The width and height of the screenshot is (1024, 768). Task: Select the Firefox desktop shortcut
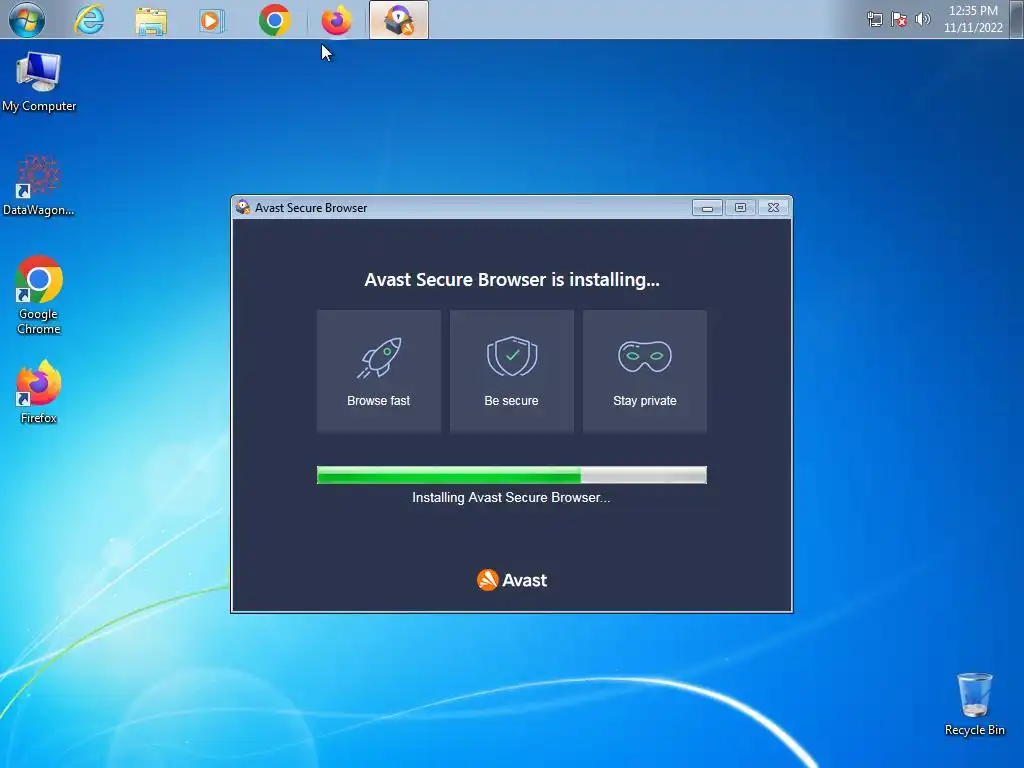(39, 392)
